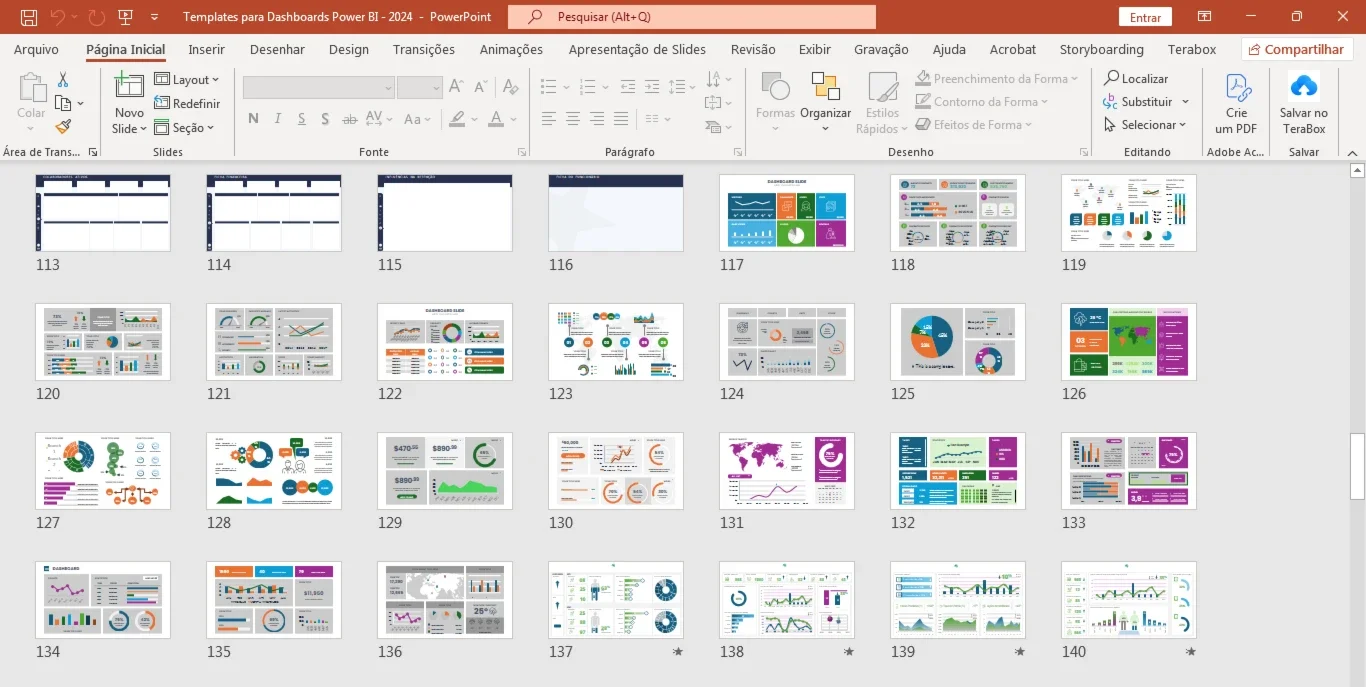Toggle align text right

pos(596,119)
